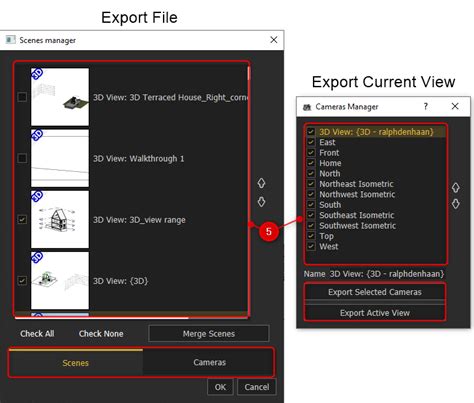474x403 pixels.
Task: Uncheck the 3D - ralphdenhaan camera checkbox
Action: pyautogui.click(x=311, y=132)
